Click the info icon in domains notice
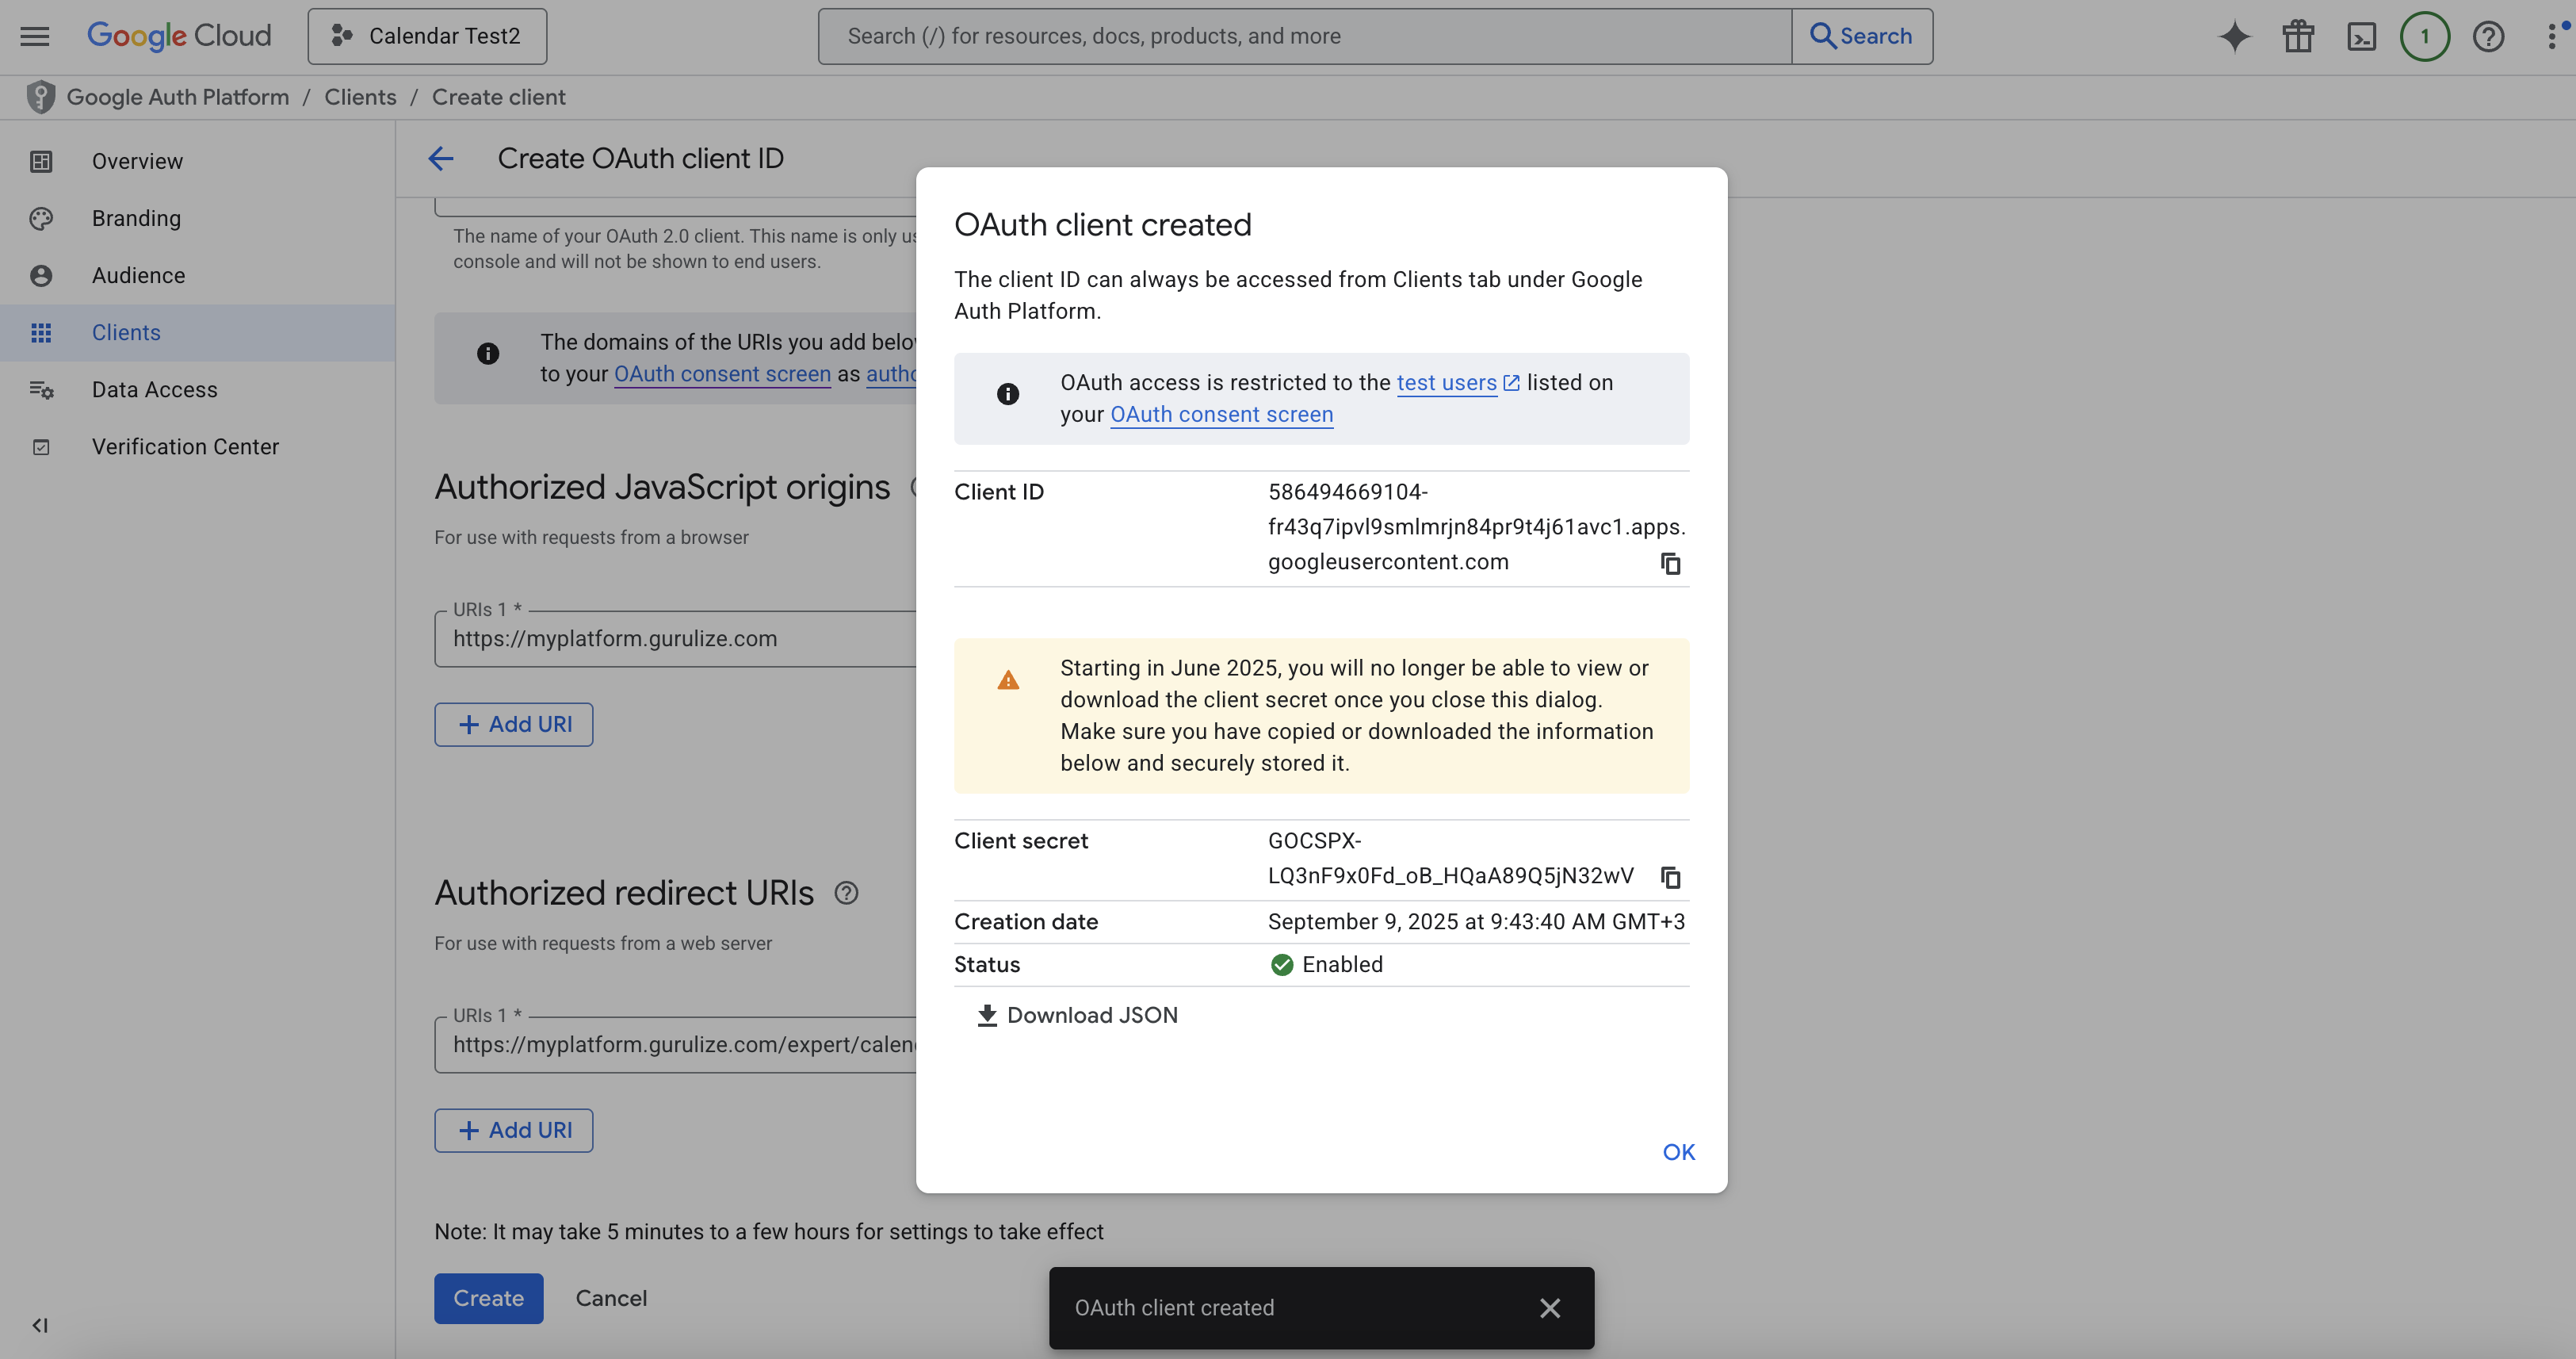 point(488,353)
